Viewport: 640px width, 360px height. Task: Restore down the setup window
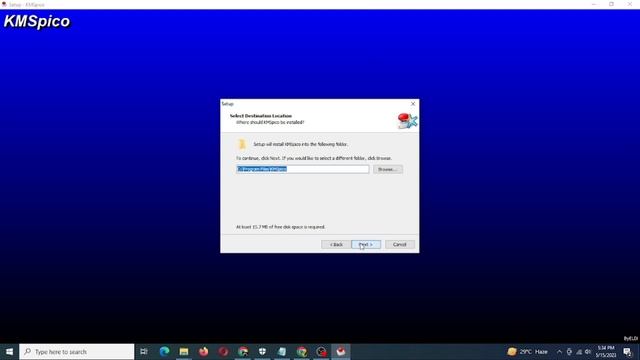[x=611, y=4]
